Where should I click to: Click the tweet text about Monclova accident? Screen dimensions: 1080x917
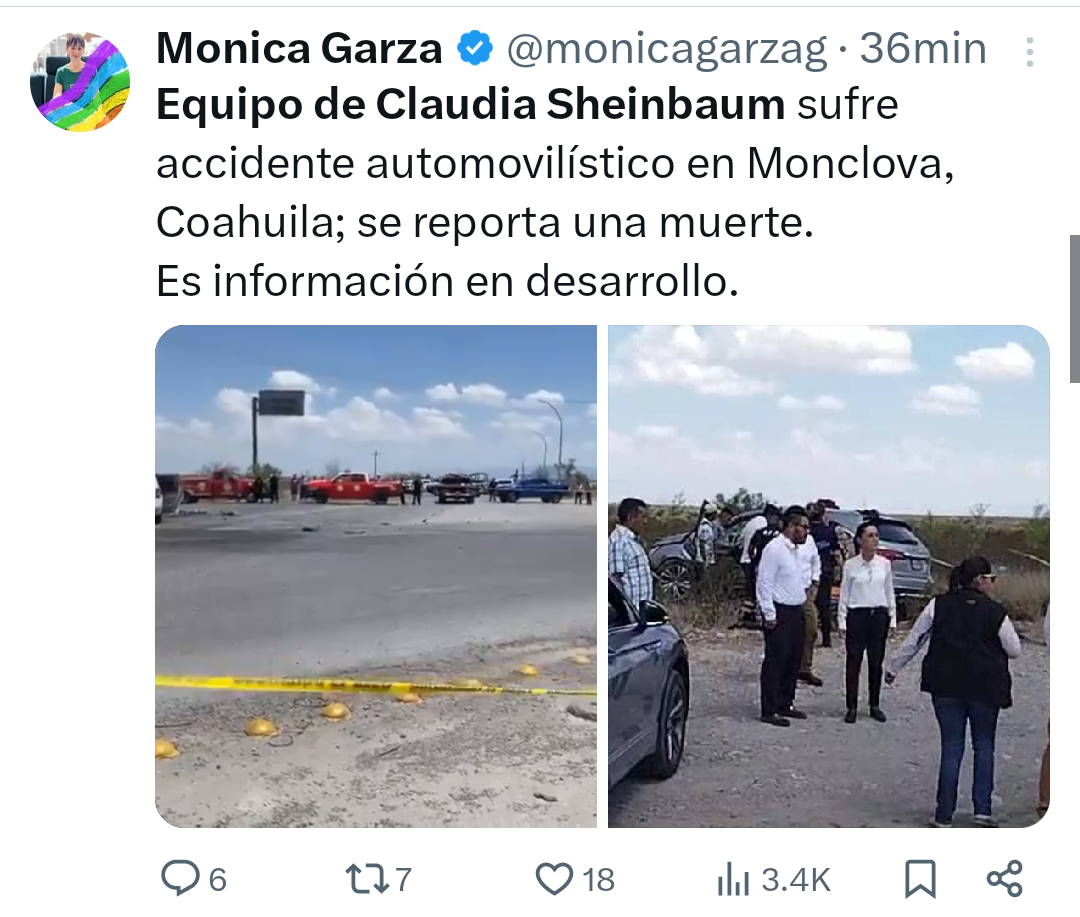point(555,193)
